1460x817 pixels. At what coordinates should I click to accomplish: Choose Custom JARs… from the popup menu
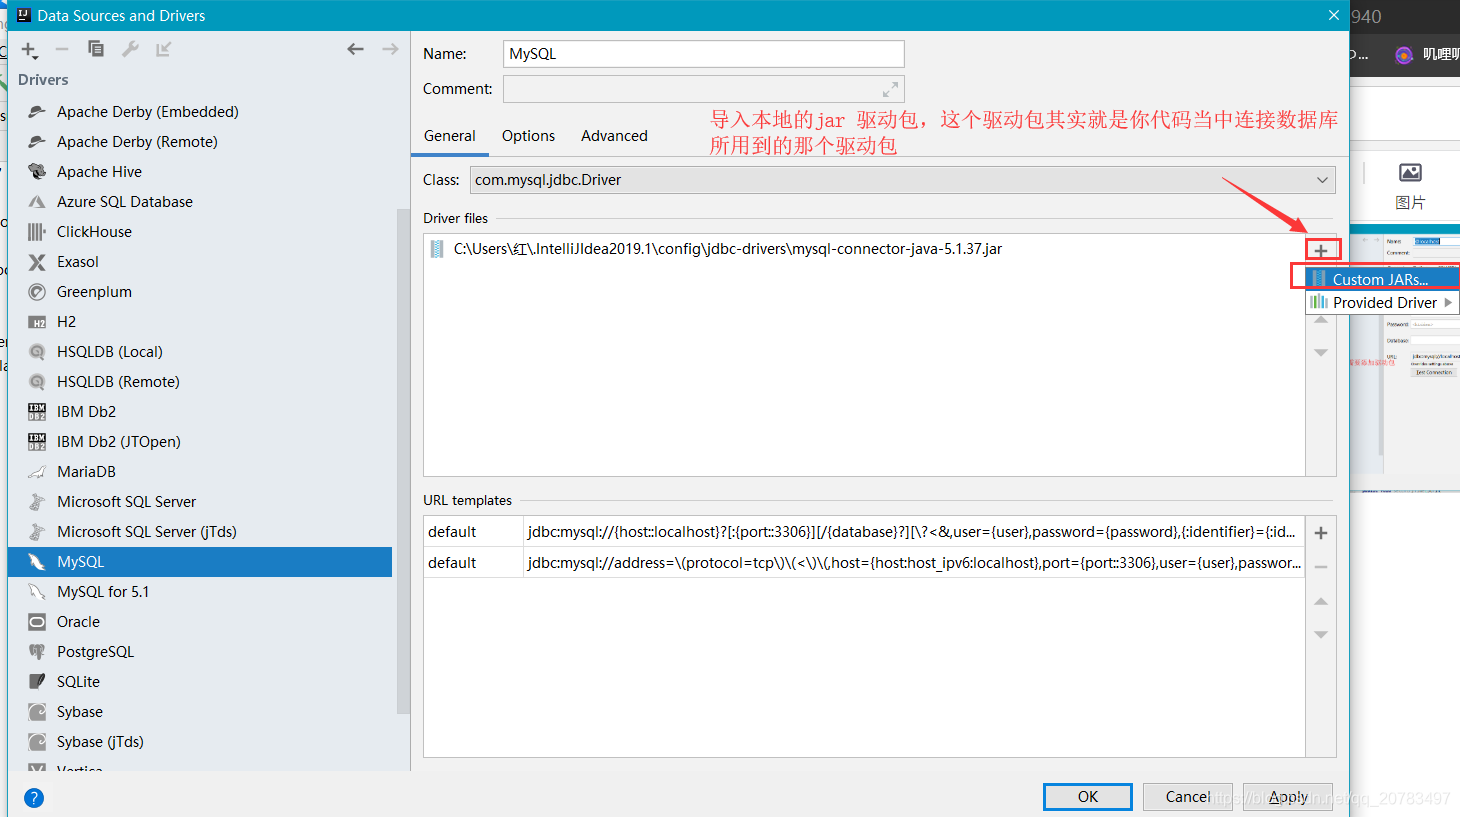click(1382, 279)
